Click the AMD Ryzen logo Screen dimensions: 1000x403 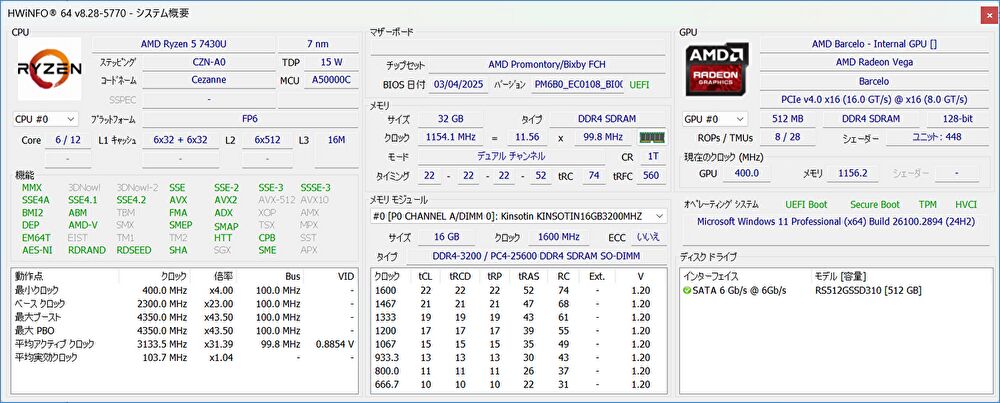click(49, 71)
